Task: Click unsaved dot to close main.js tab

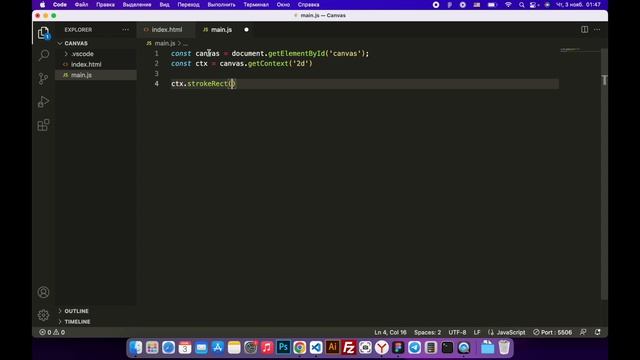Action: (x=246, y=29)
